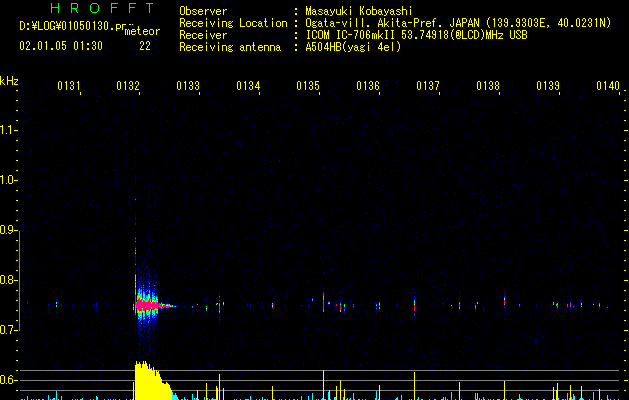Click the Receiver label

pos(203,35)
